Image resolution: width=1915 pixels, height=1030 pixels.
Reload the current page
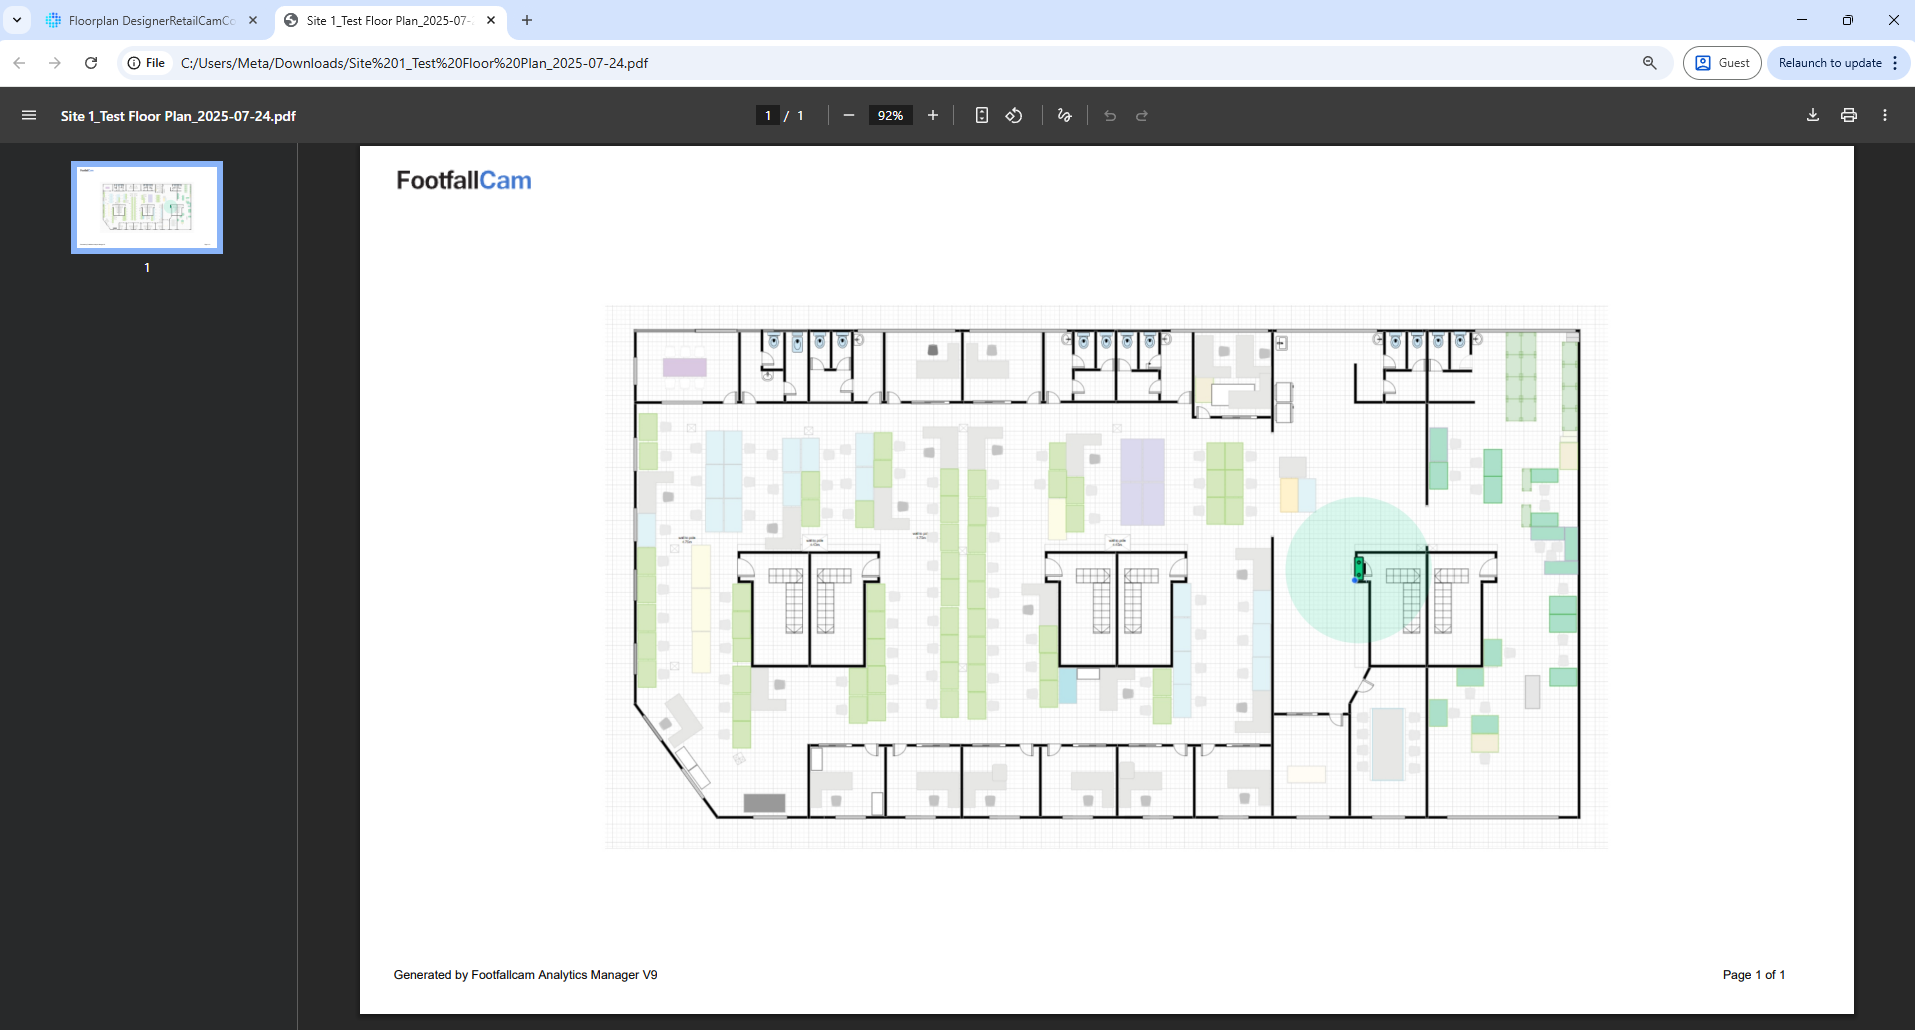[x=91, y=63]
